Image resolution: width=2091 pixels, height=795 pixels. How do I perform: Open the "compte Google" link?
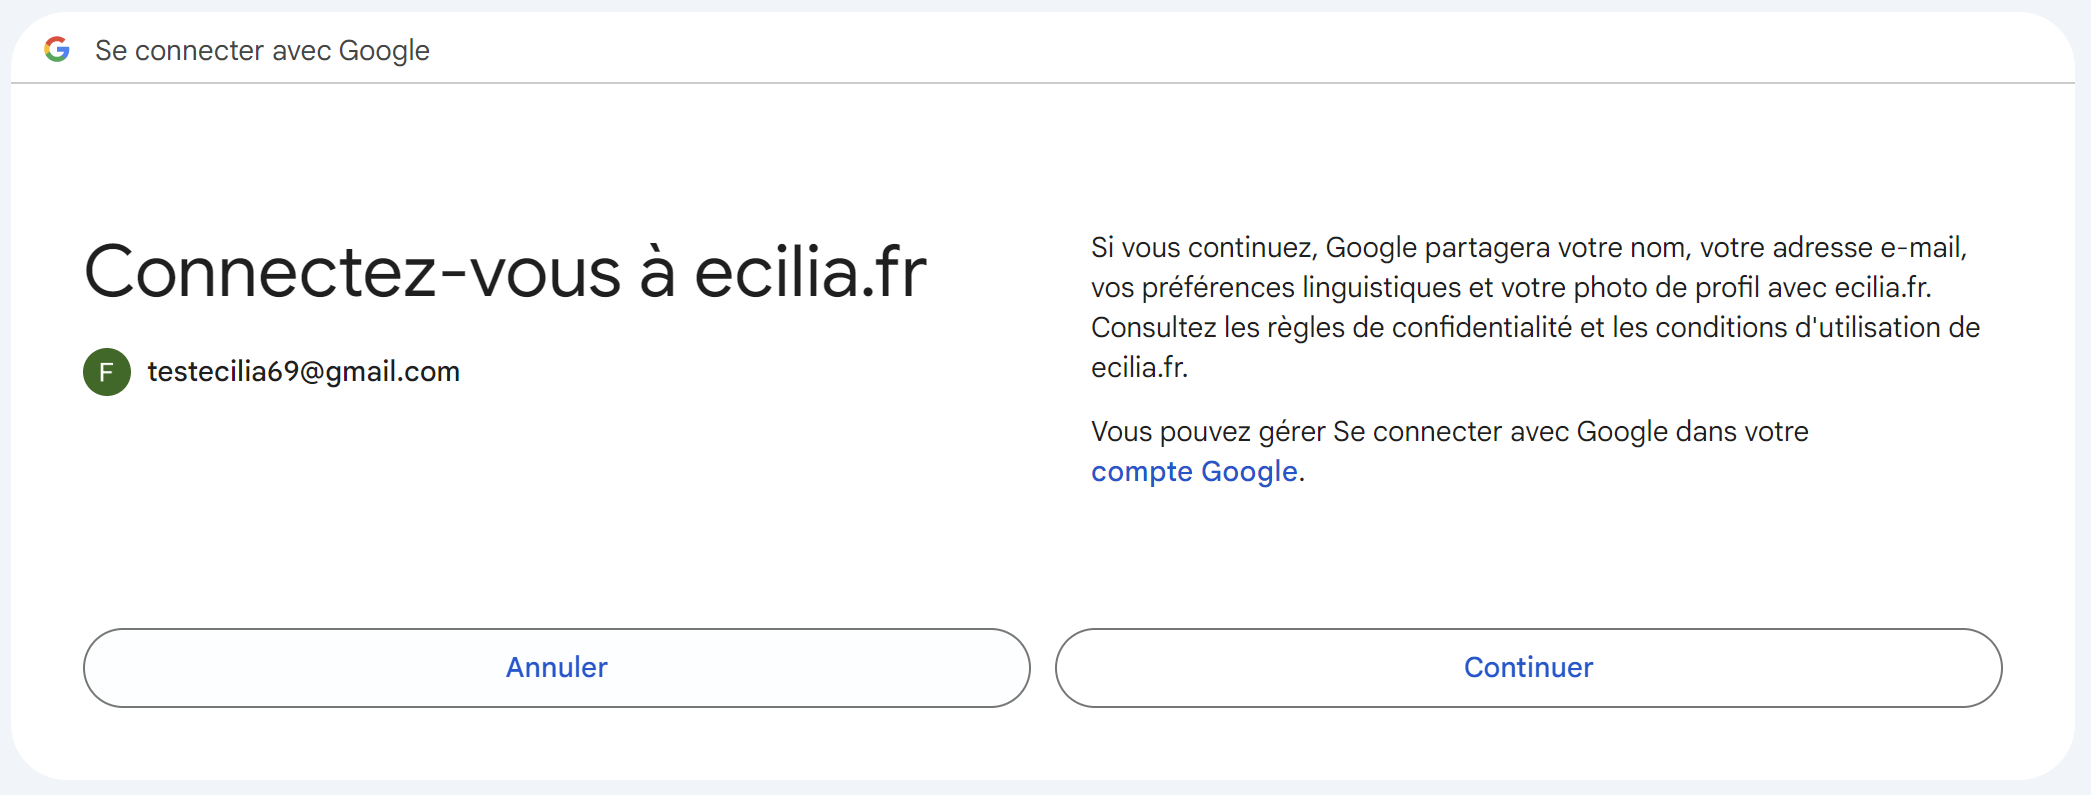[x=1194, y=471]
